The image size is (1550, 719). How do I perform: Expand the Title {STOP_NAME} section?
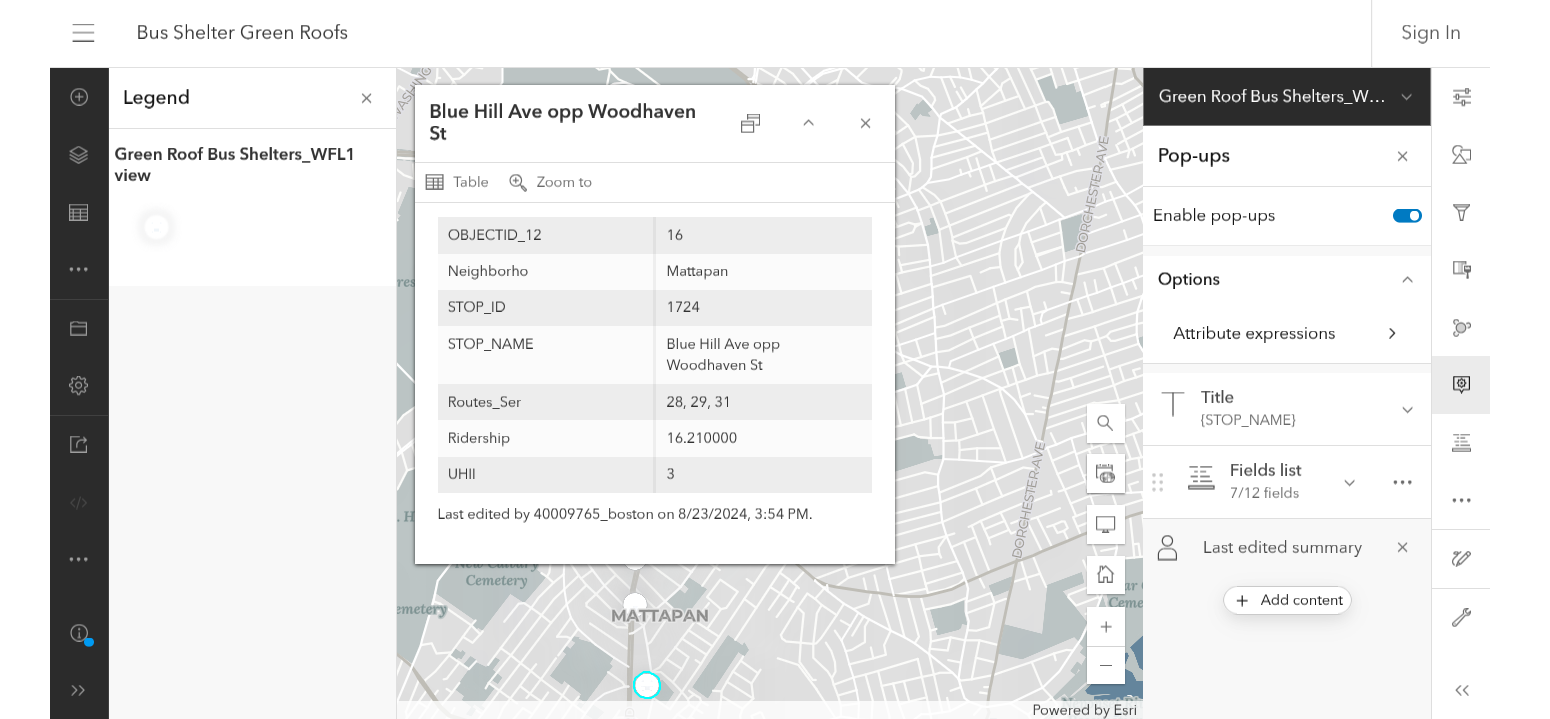pos(1407,410)
